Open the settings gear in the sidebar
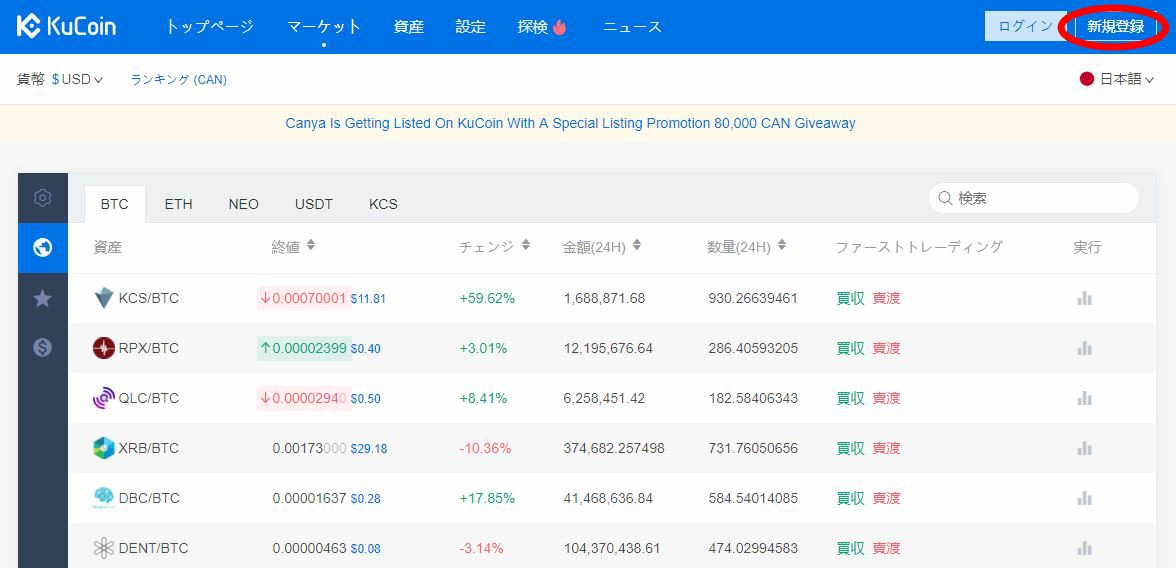 click(x=43, y=198)
